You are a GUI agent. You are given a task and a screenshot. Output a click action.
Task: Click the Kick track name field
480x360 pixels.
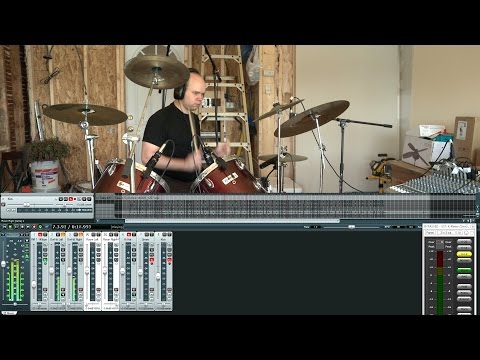[x=10, y=199]
